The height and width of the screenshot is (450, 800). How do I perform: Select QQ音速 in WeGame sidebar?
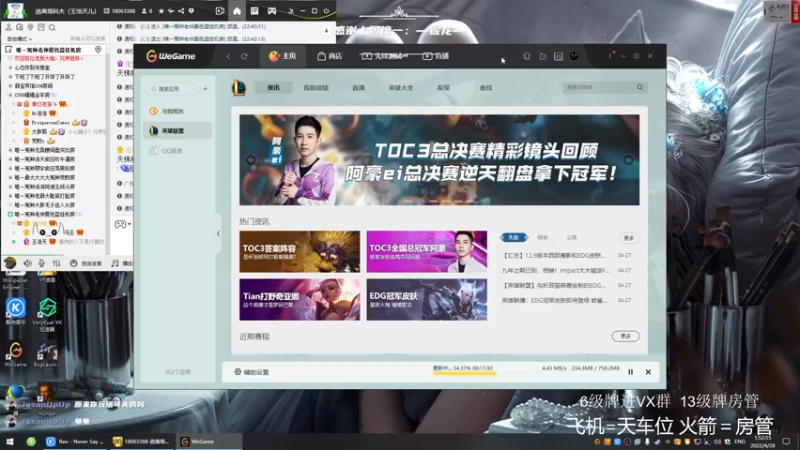(x=177, y=151)
